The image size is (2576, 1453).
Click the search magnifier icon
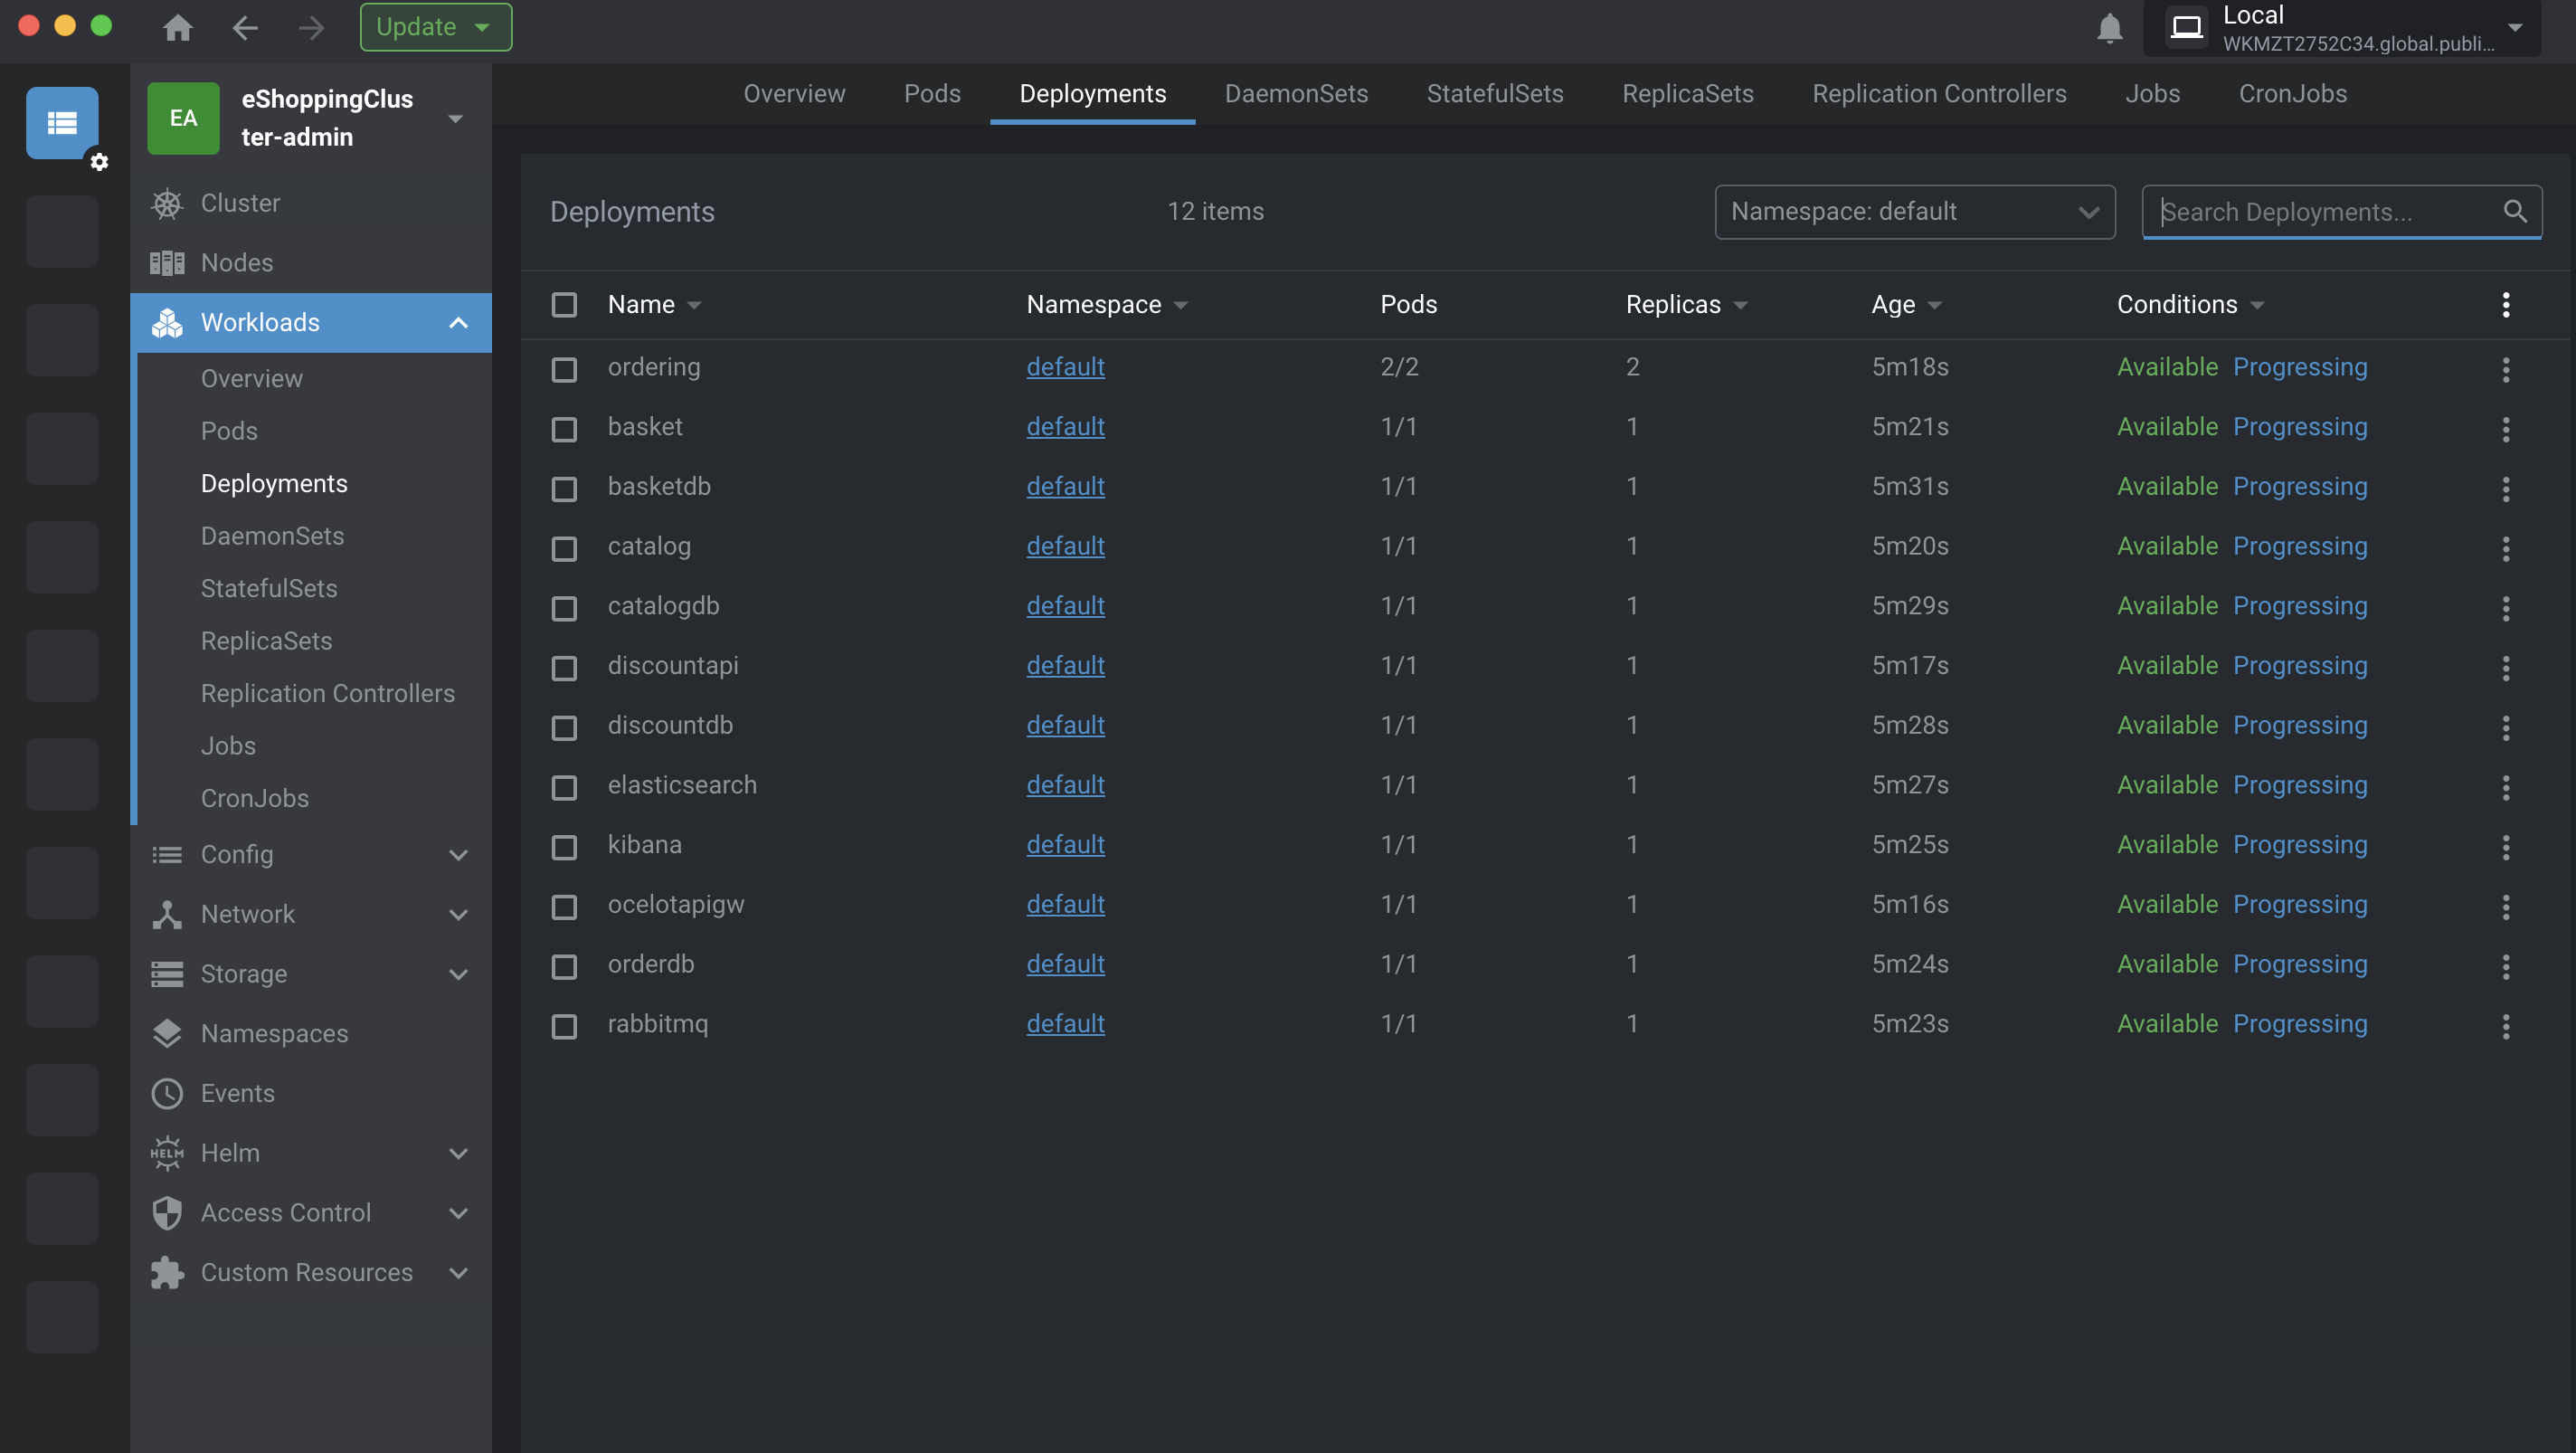2515,211
